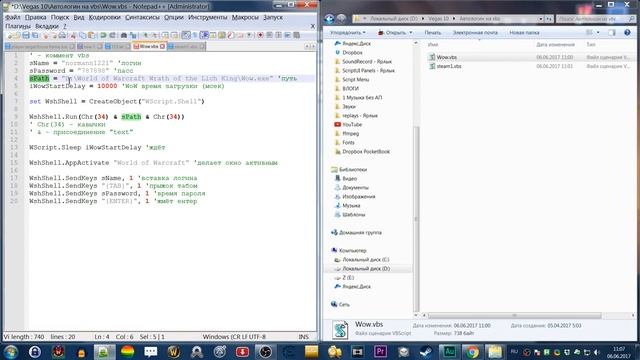Click the file list horizontal scrollbar
Viewport: 640px width, 360px height.
514,316
